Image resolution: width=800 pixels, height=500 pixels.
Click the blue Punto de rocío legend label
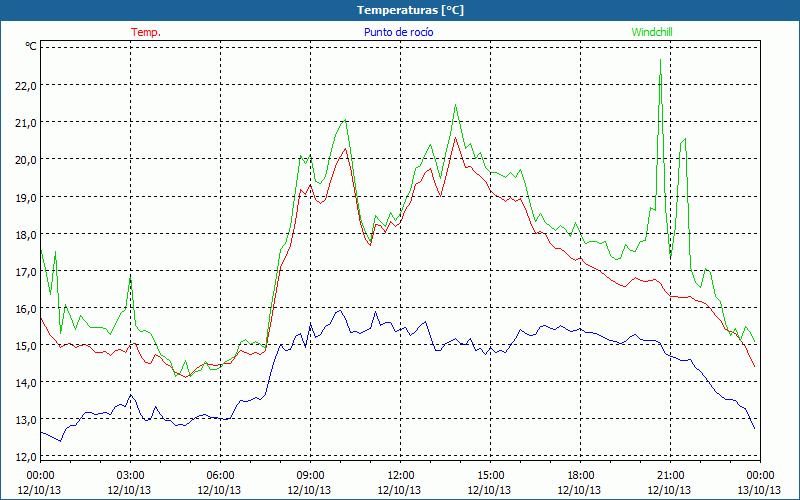pyautogui.click(x=398, y=32)
